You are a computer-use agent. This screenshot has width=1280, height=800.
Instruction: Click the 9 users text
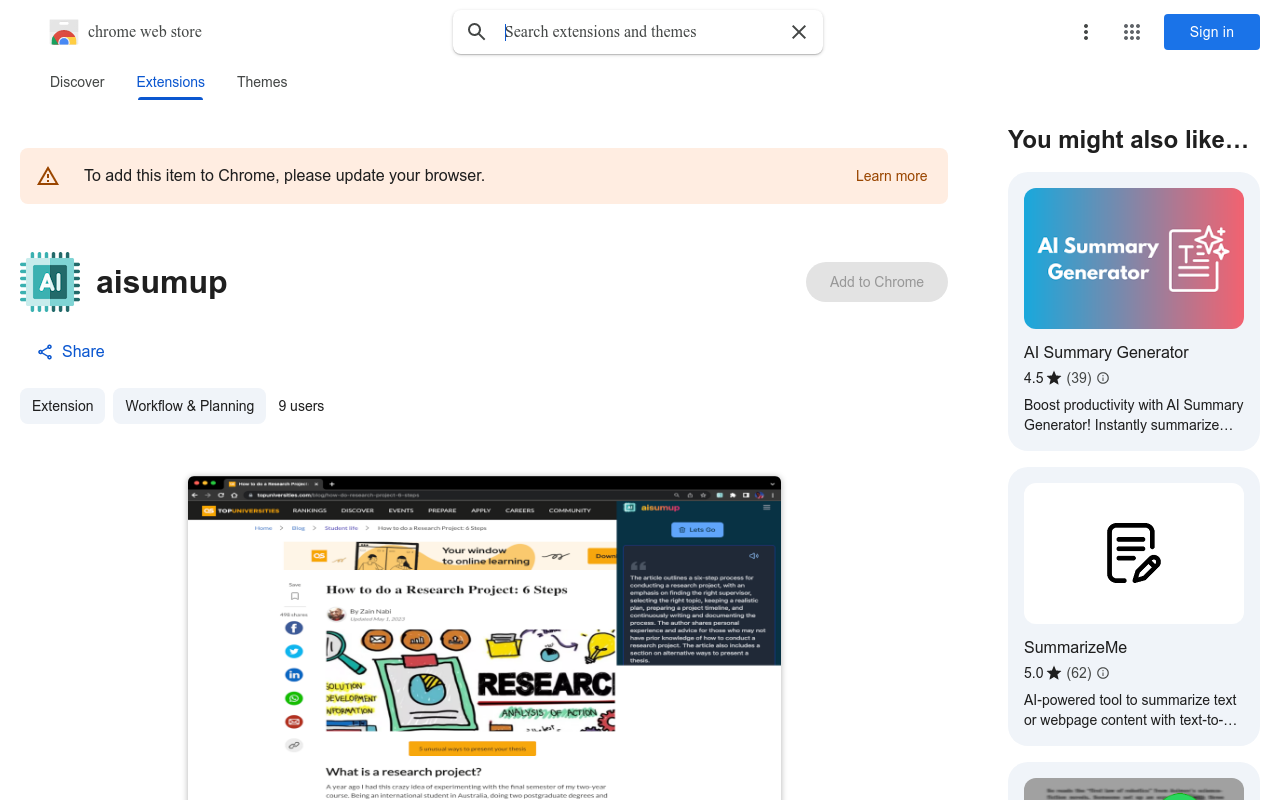tap(301, 406)
